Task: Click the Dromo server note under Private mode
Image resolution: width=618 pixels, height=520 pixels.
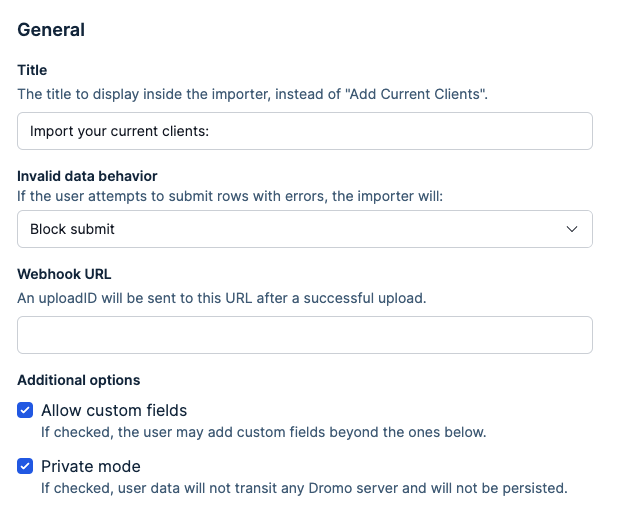Action: (304, 489)
